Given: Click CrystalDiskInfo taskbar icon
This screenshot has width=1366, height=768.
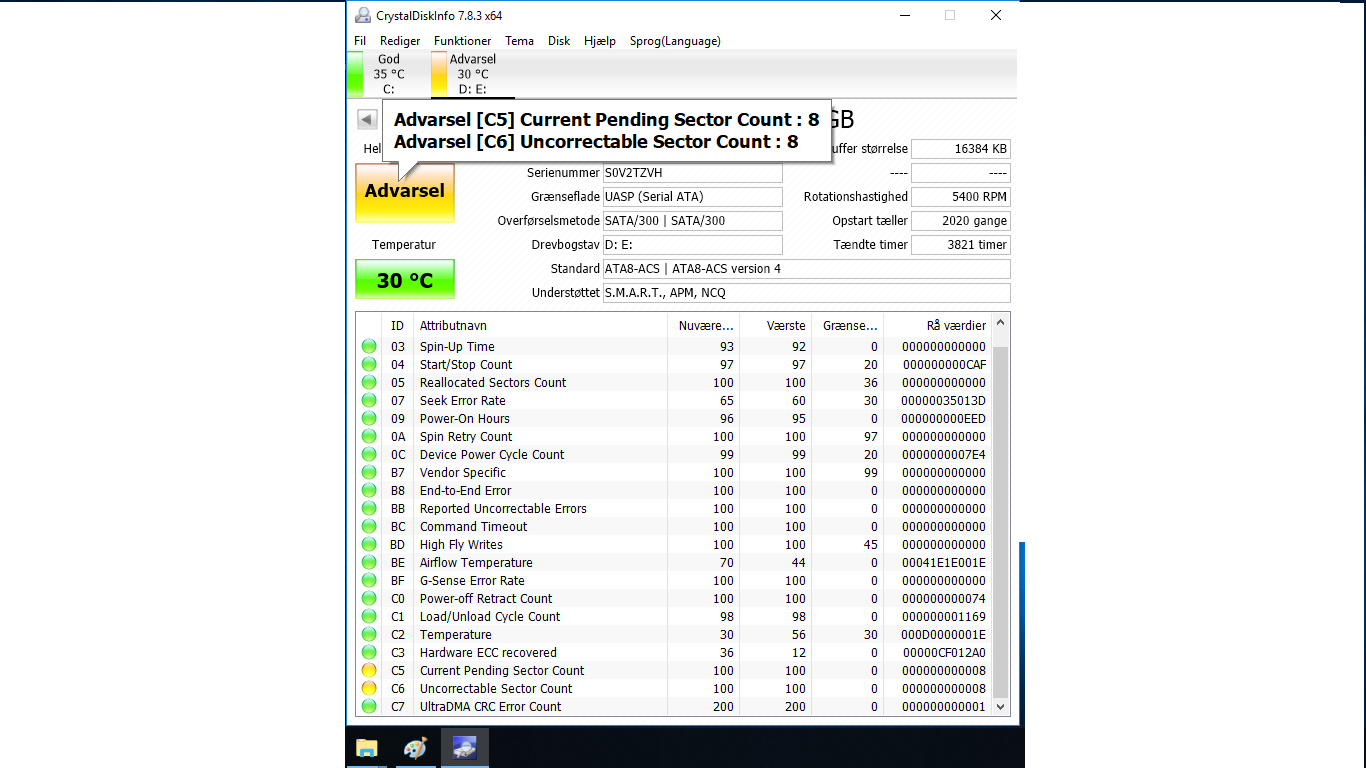Looking at the screenshot, I should pos(464,748).
